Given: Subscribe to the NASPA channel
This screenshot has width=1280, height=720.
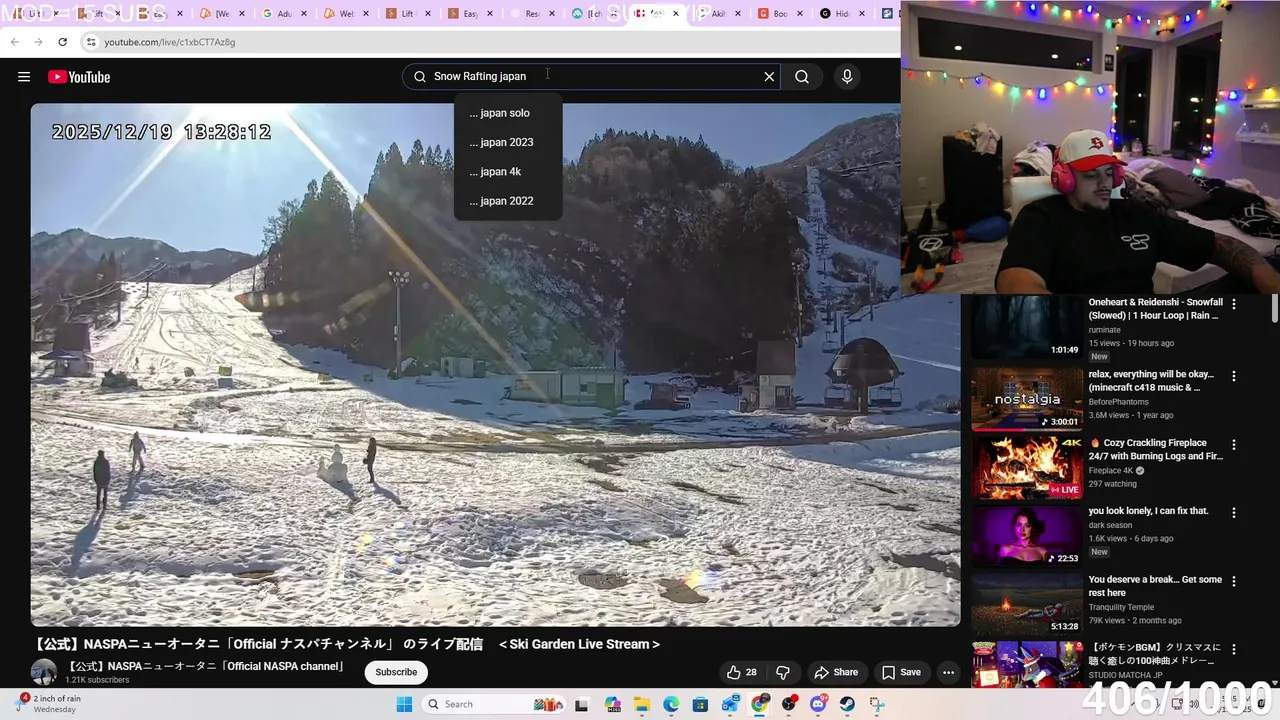Looking at the screenshot, I should pos(396,672).
